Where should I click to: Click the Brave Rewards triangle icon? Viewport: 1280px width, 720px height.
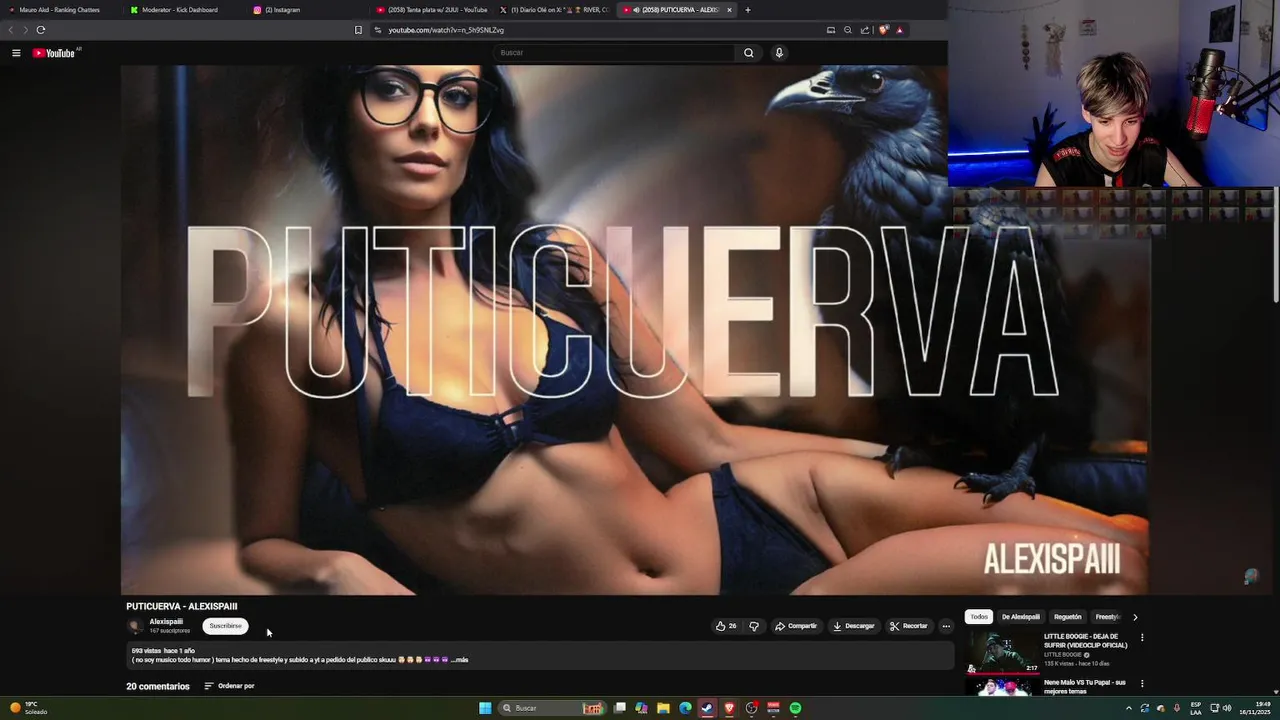point(899,30)
